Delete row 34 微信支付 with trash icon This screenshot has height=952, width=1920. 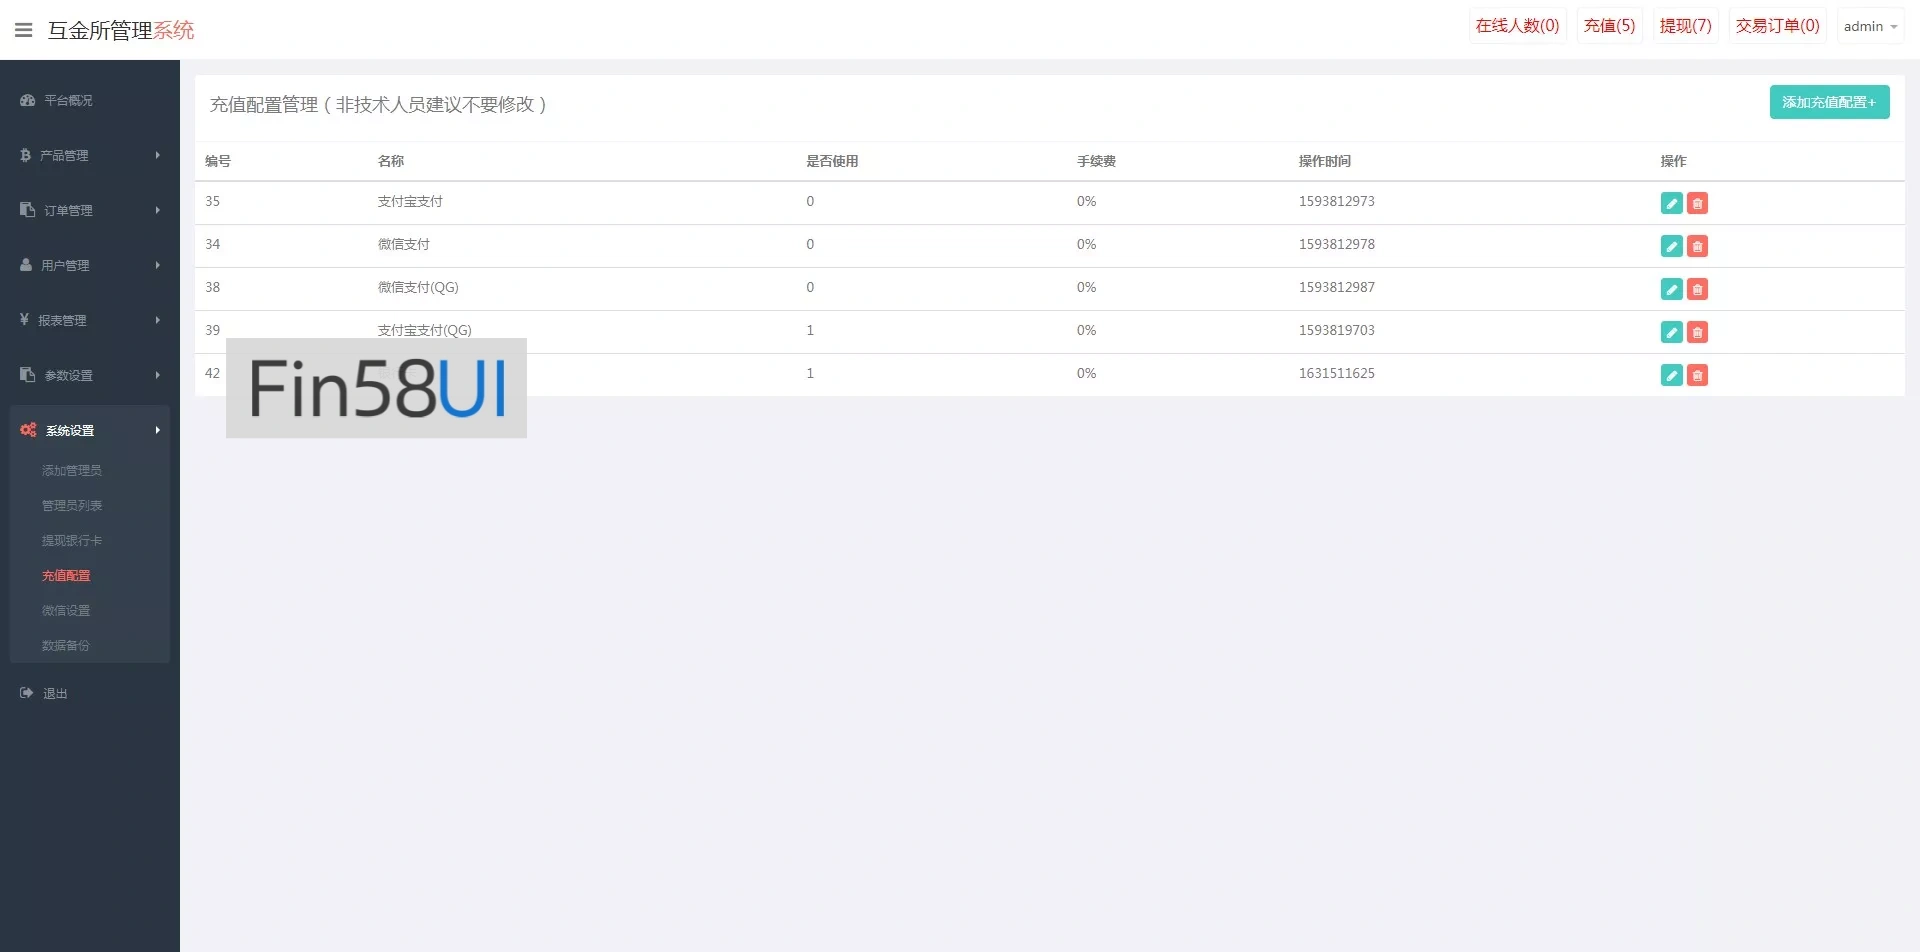[x=1697, y=246]
